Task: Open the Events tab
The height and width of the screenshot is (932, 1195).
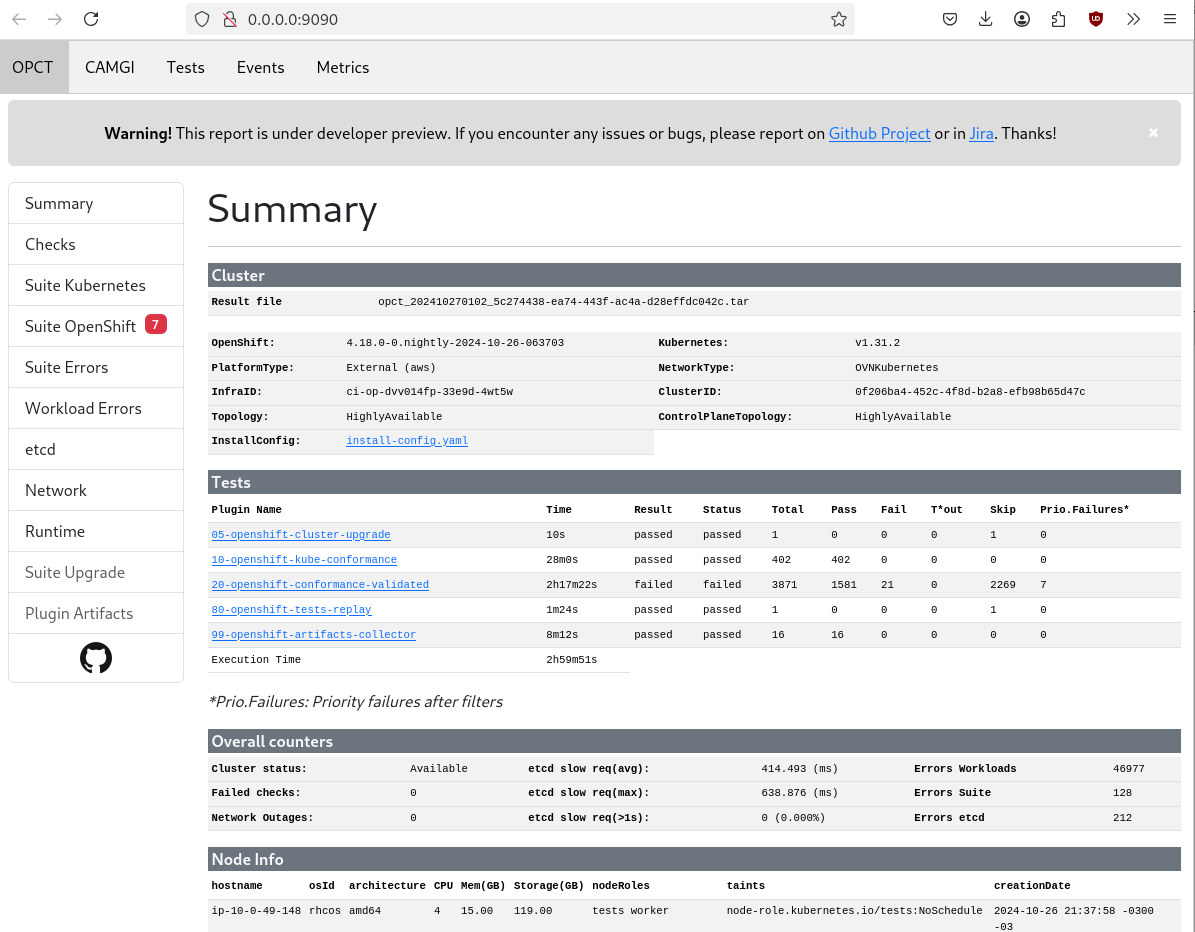Action: click(x=261, y=67)
